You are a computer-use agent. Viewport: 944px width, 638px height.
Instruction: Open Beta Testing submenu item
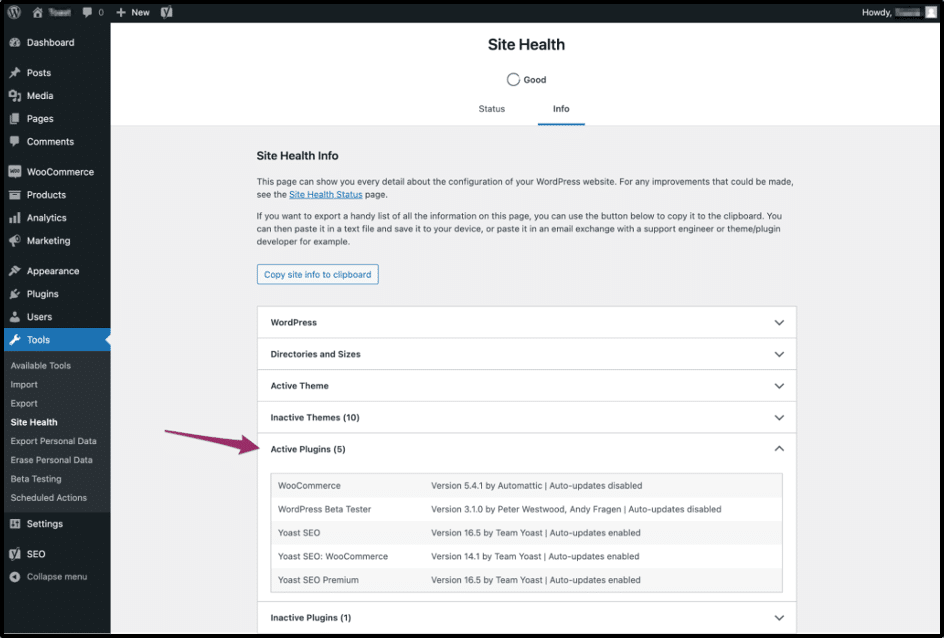click(x=36, y=479)
